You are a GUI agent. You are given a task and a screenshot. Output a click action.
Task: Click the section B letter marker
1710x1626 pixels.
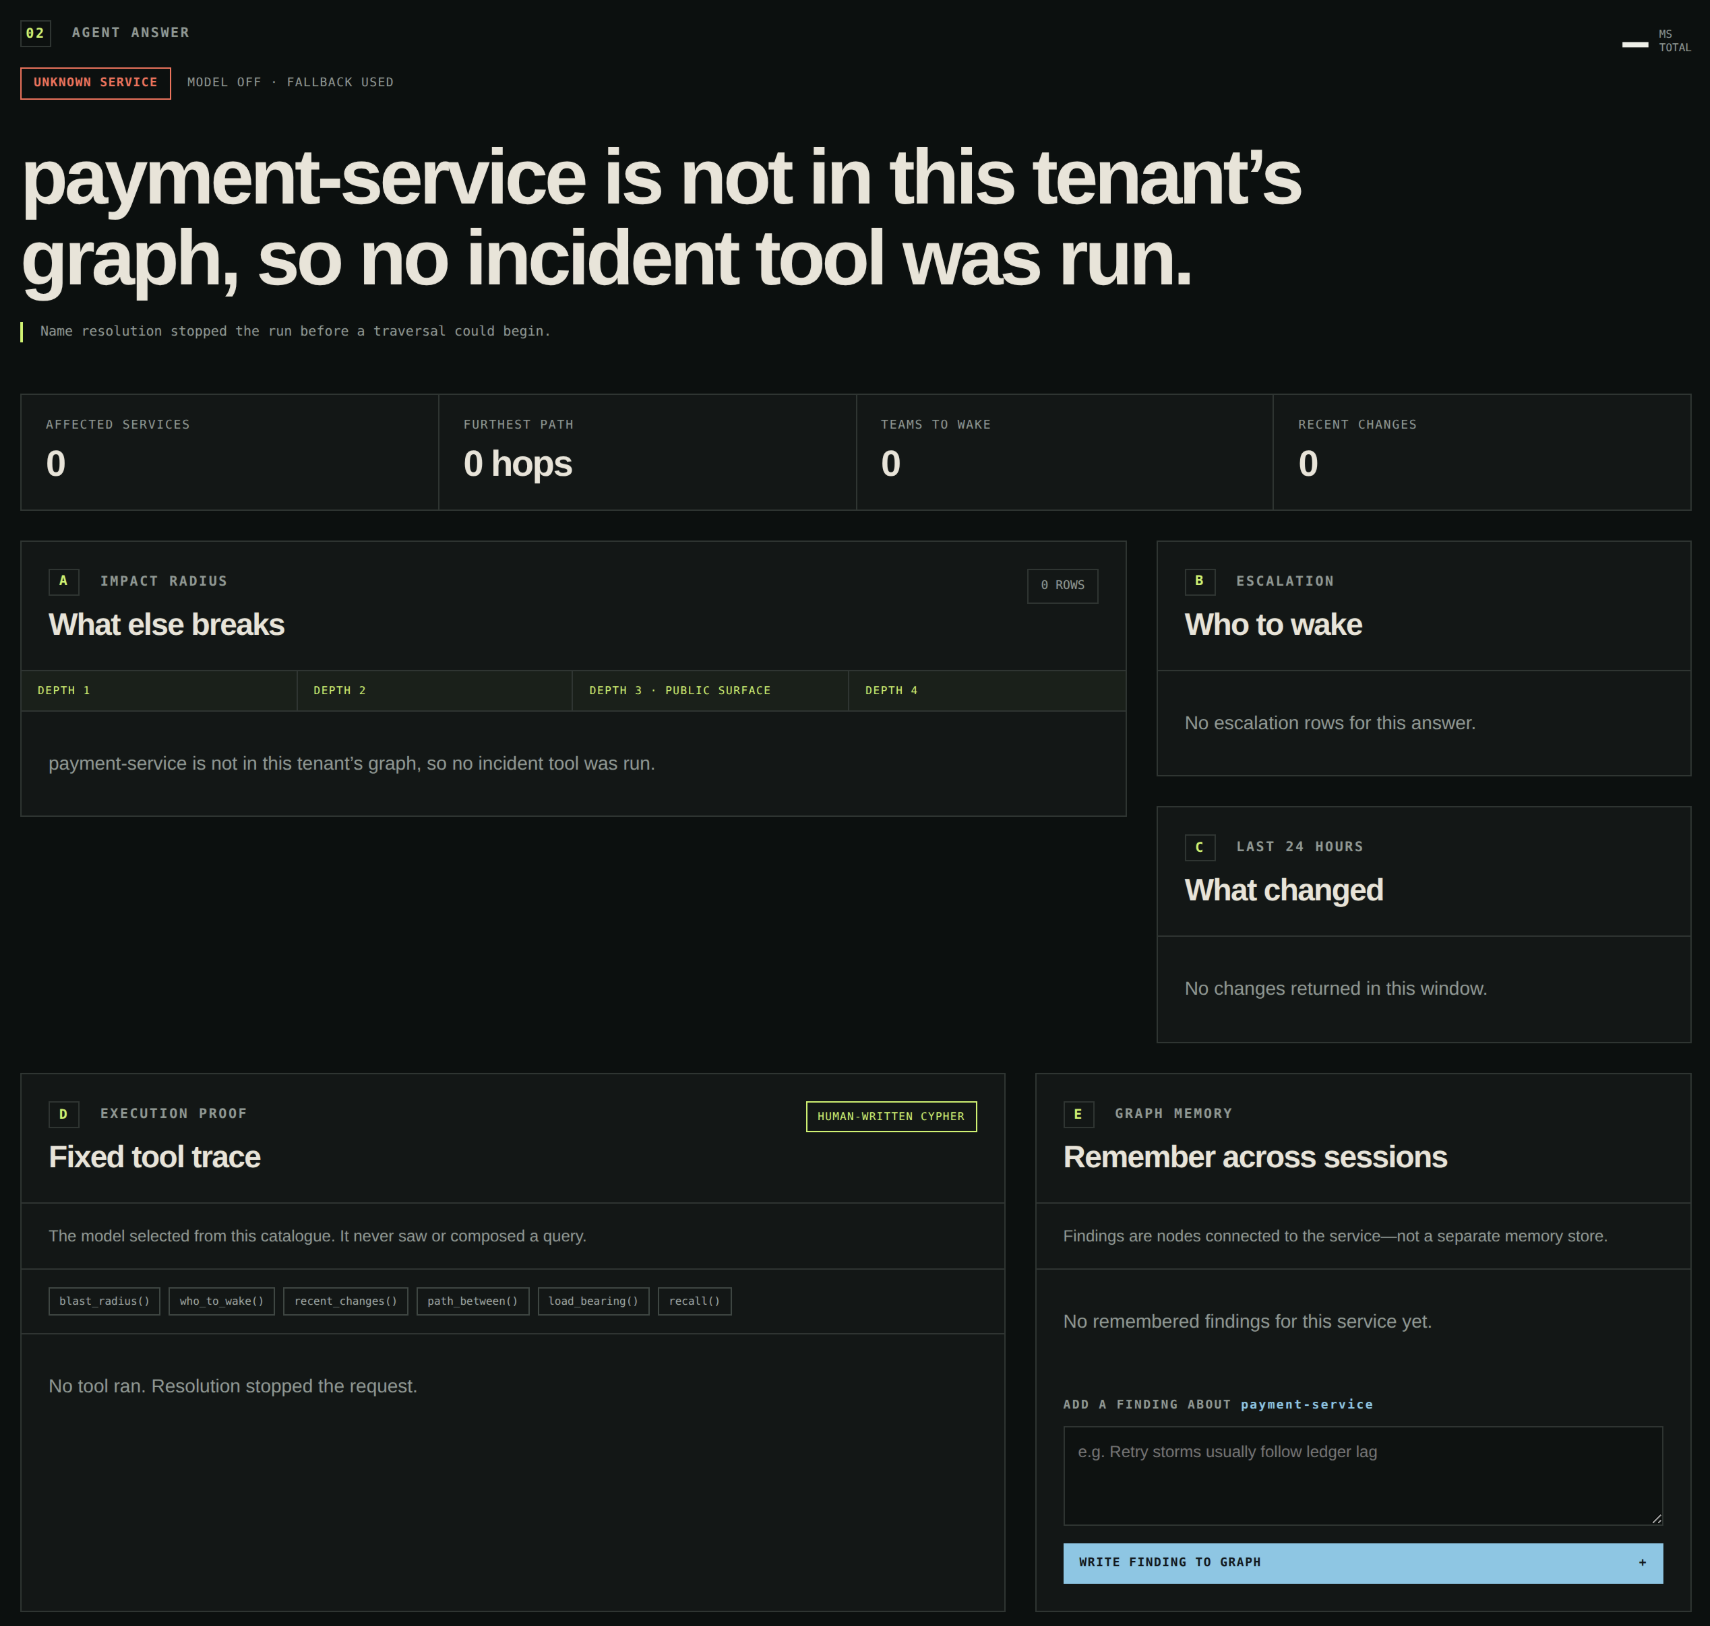[1199, 582]
